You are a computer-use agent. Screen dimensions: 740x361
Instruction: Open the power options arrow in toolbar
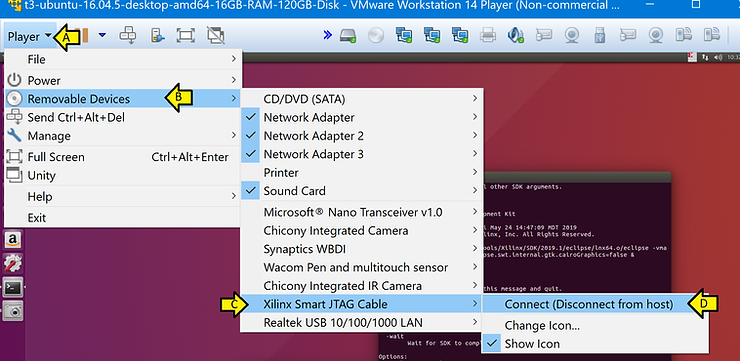coord(102,35)
